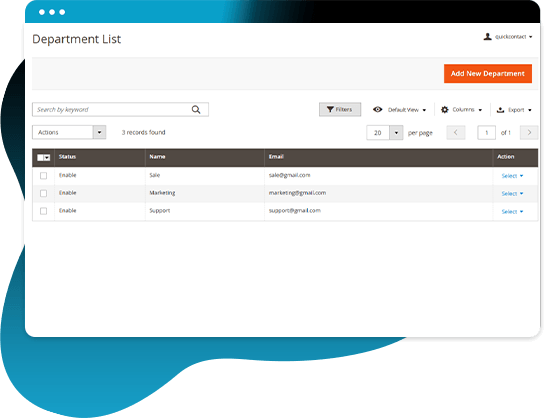Check the Support department checkbox
Viewport: 546px width, 418px height.
[44, 211]
